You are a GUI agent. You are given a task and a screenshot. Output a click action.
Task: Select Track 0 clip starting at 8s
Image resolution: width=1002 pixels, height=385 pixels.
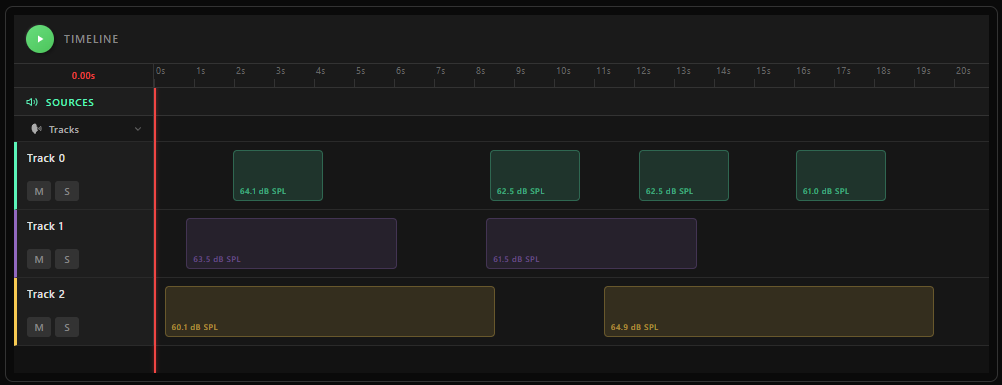pyautogui.click(x=535, y=175)
